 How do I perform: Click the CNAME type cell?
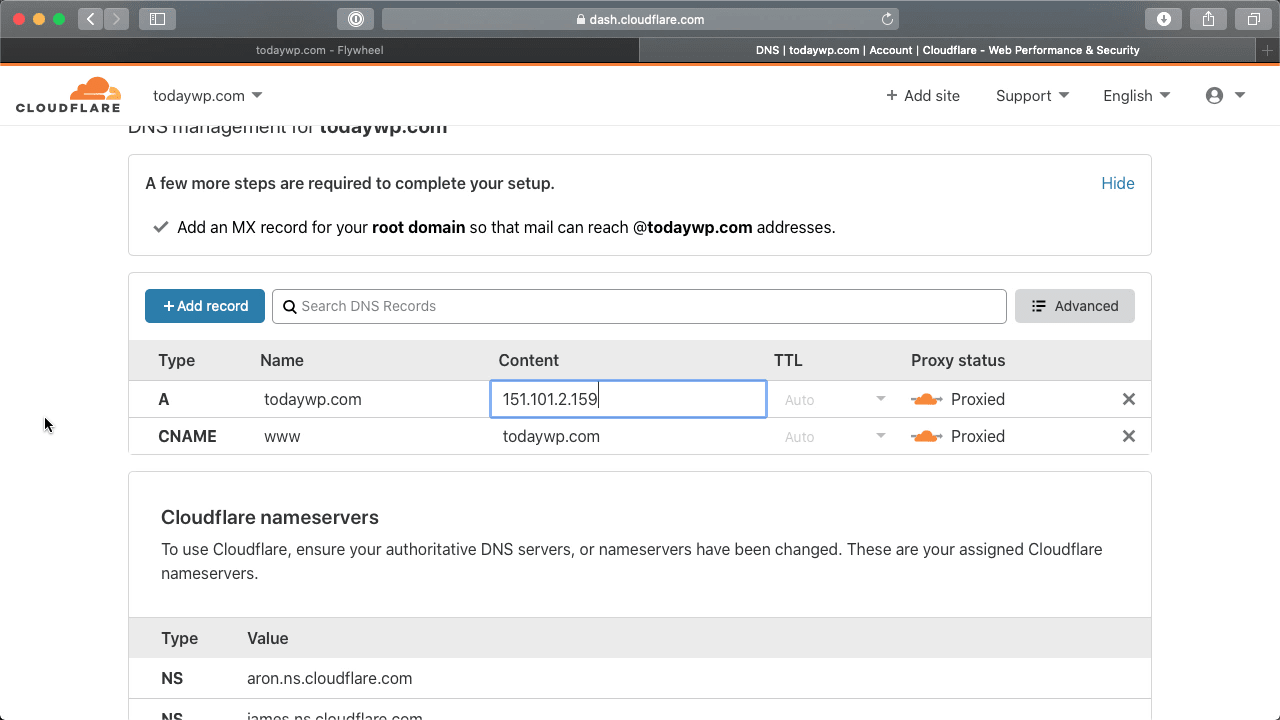click(187, 436)
